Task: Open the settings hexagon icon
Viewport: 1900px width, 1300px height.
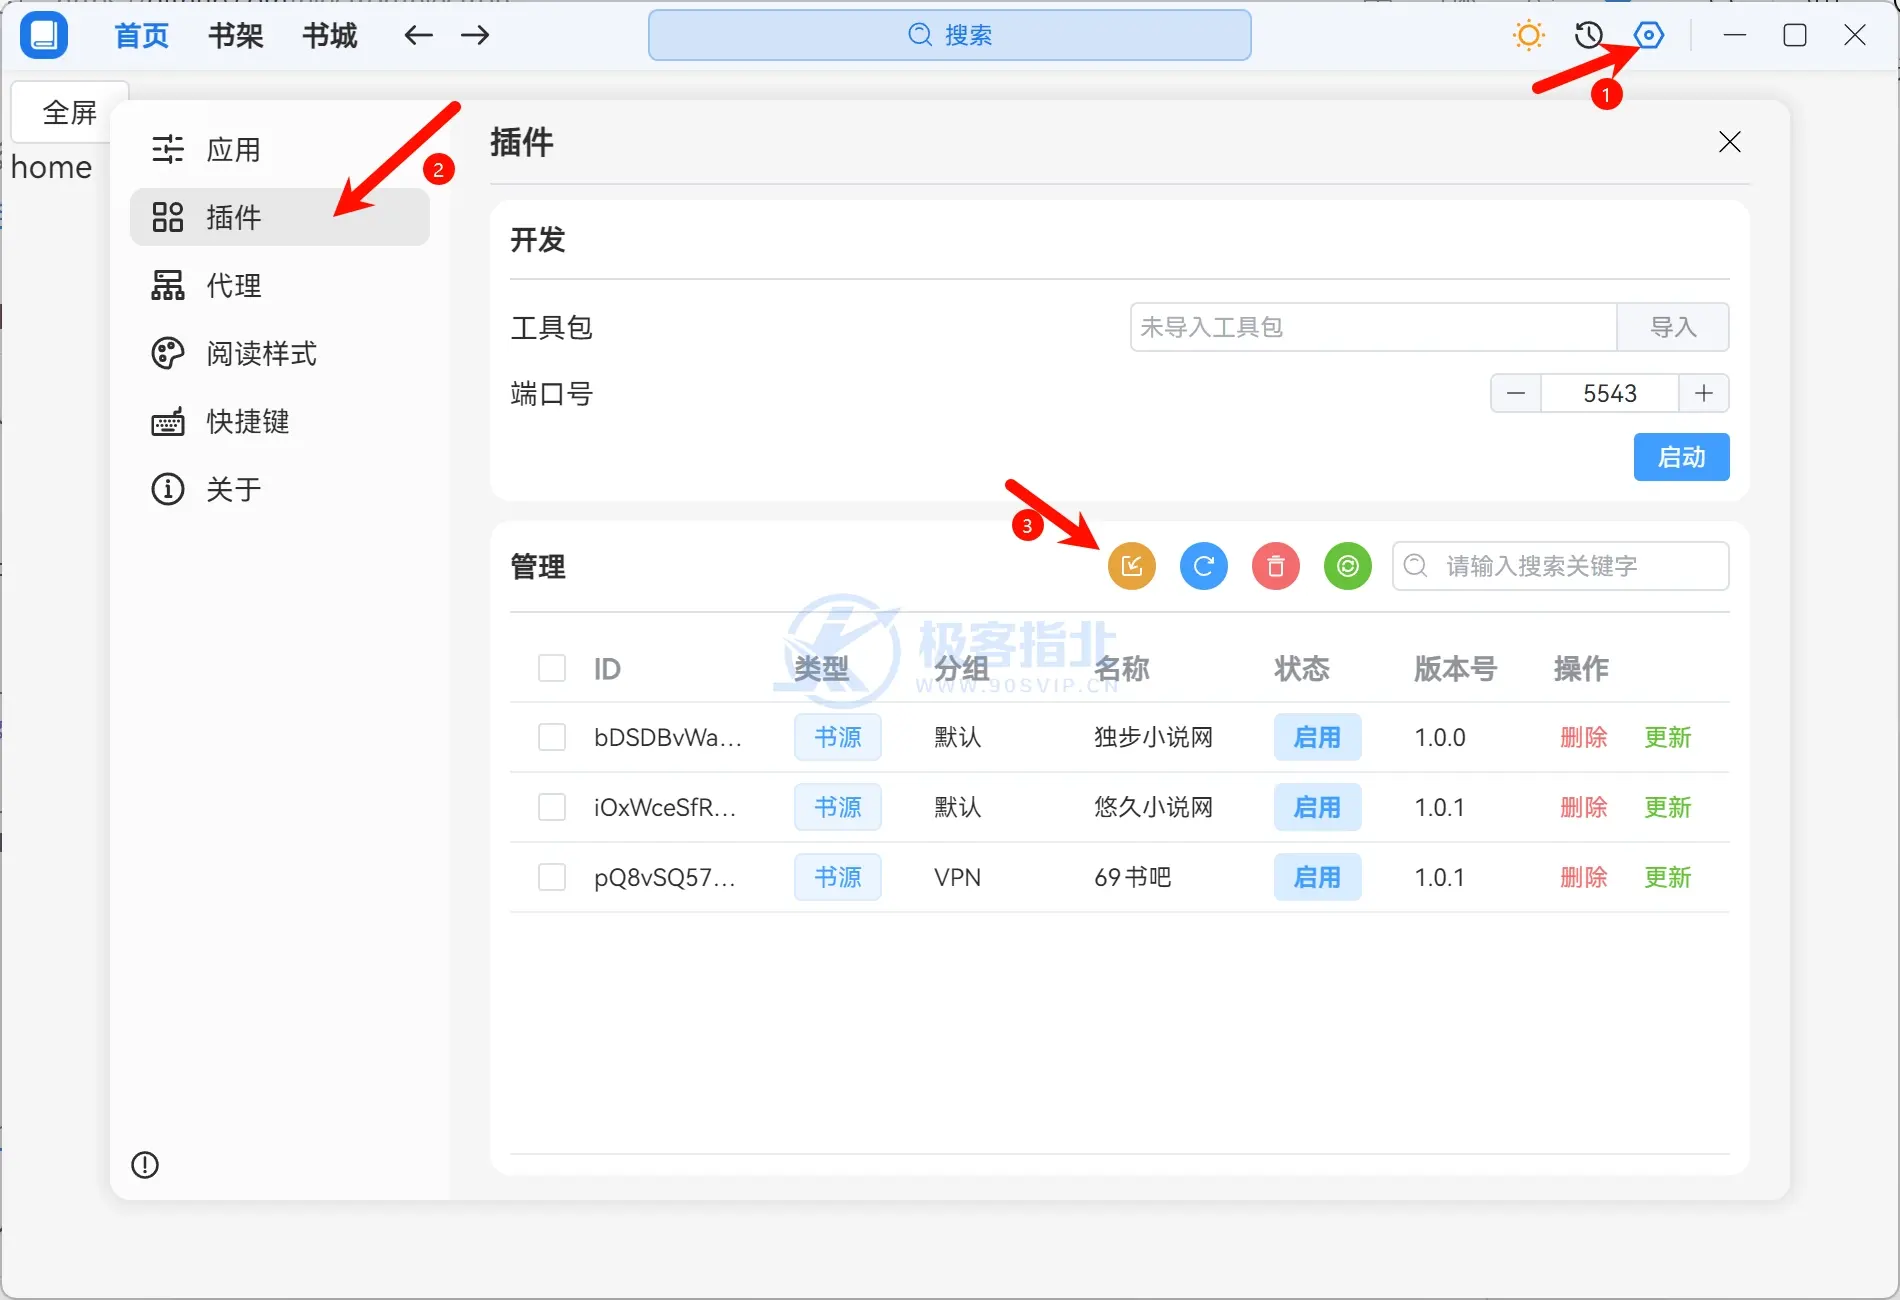Action: pyautogui.click(x=1649, y=35)
